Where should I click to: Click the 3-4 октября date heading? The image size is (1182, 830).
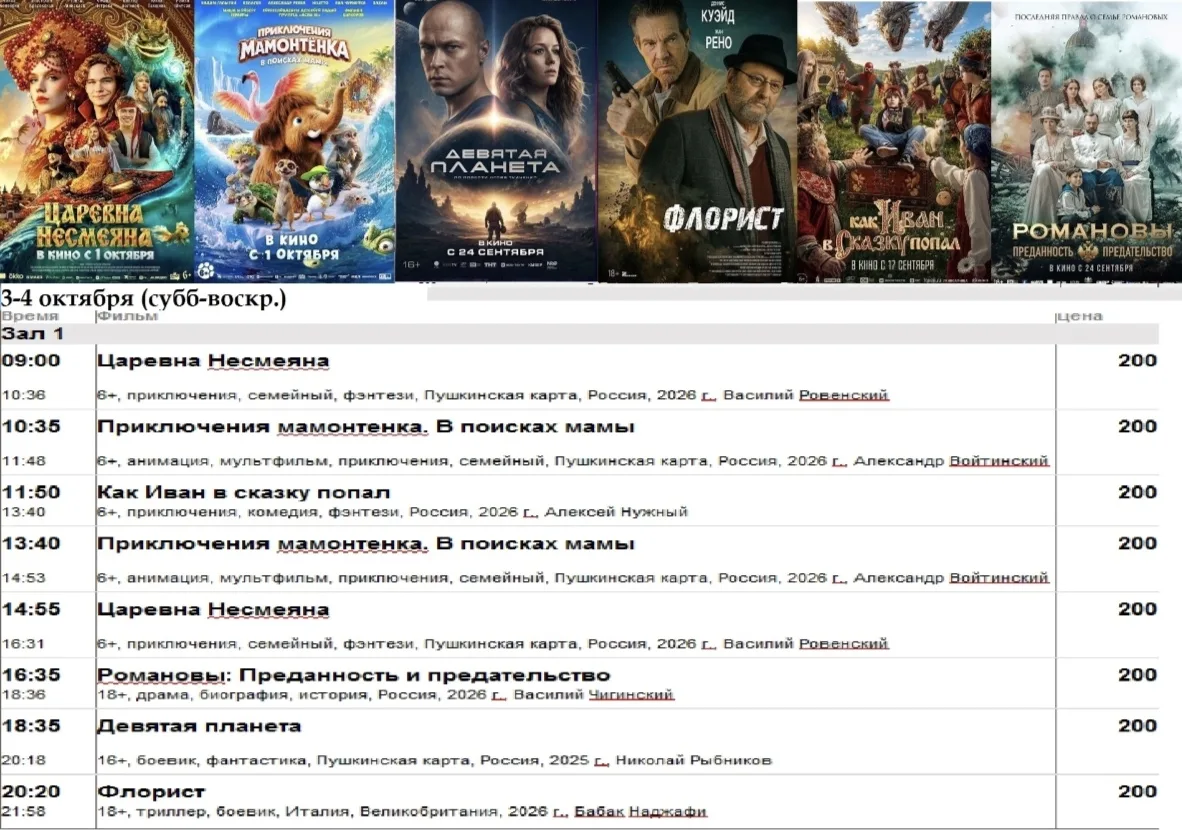pyautogui.click(x=143, y=299)
